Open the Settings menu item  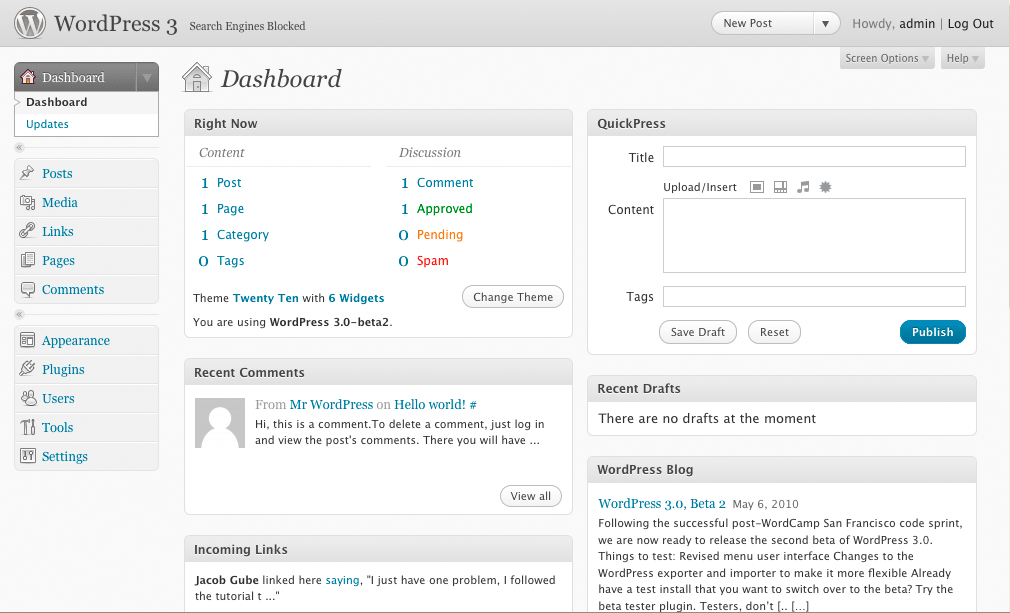[x=64, y=457]
